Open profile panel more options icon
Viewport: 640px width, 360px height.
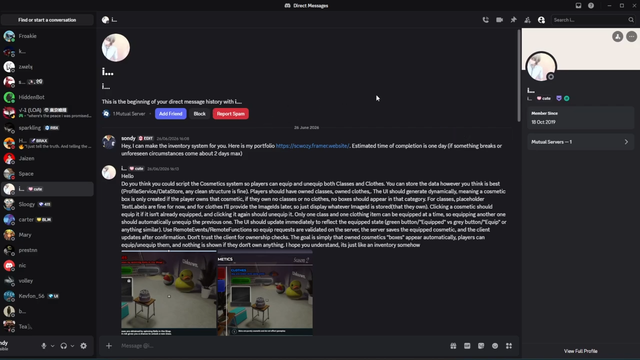pos(631,36)
